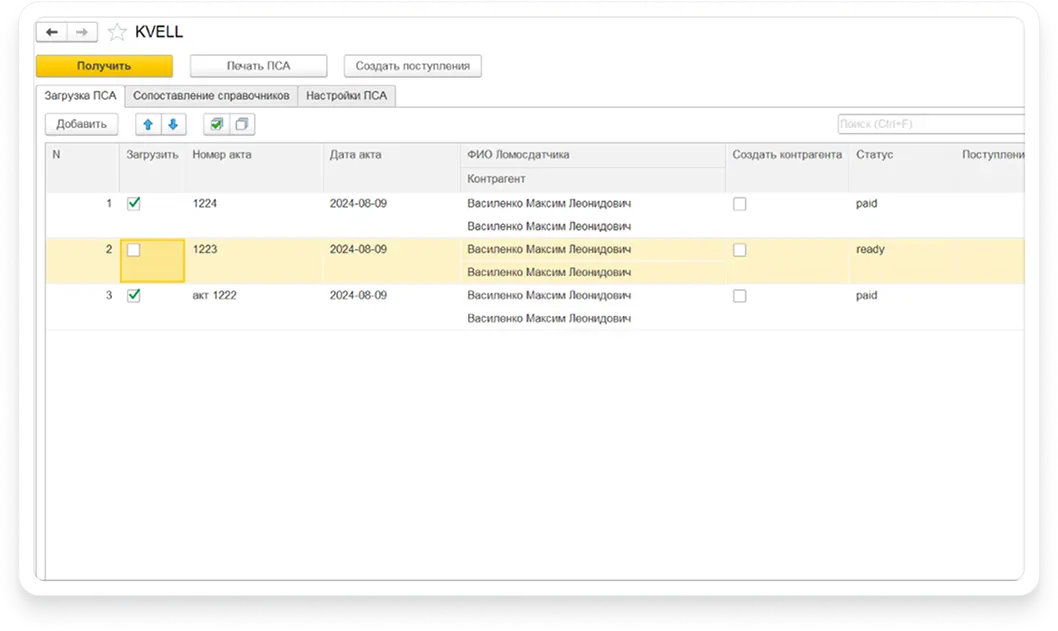
Task: Uncheck all rows using empty boxes icon
Action: [241, 124]
